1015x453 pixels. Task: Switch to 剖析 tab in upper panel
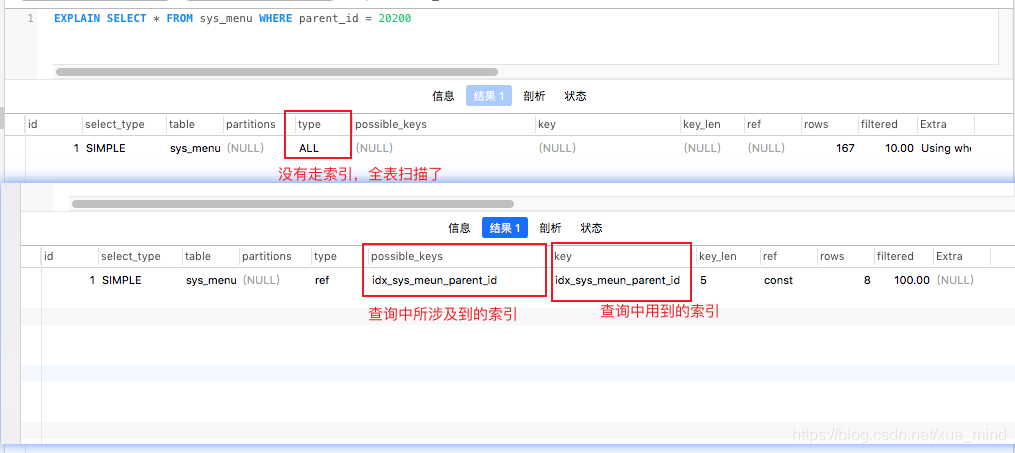click(535, 96)
